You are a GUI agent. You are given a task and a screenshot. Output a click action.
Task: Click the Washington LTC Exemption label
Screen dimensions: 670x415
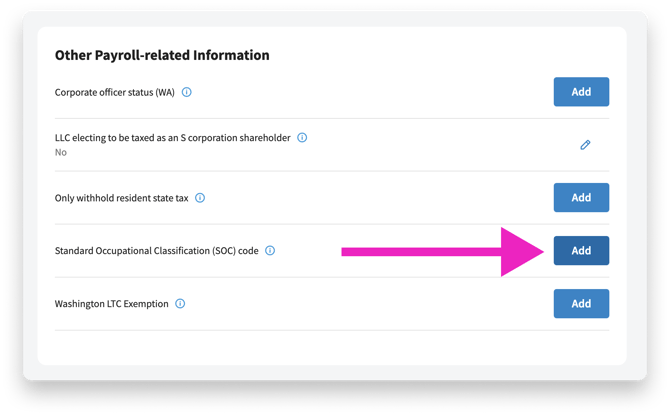click(112, 303)
